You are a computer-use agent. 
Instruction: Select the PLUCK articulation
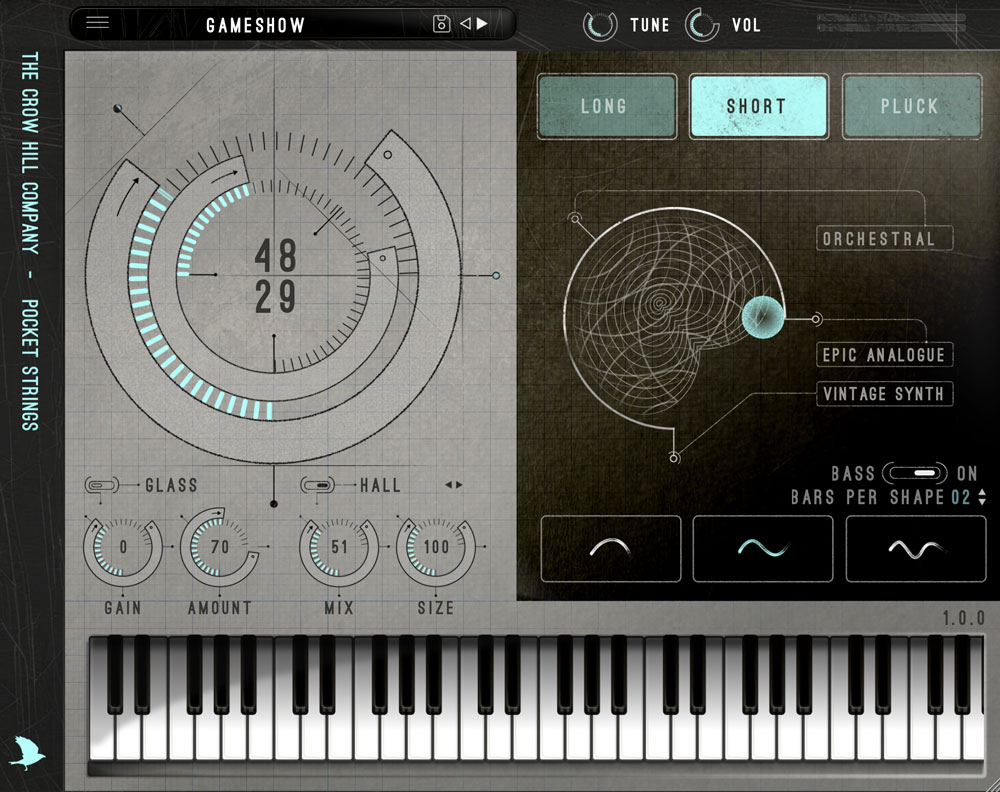(911, 106)
